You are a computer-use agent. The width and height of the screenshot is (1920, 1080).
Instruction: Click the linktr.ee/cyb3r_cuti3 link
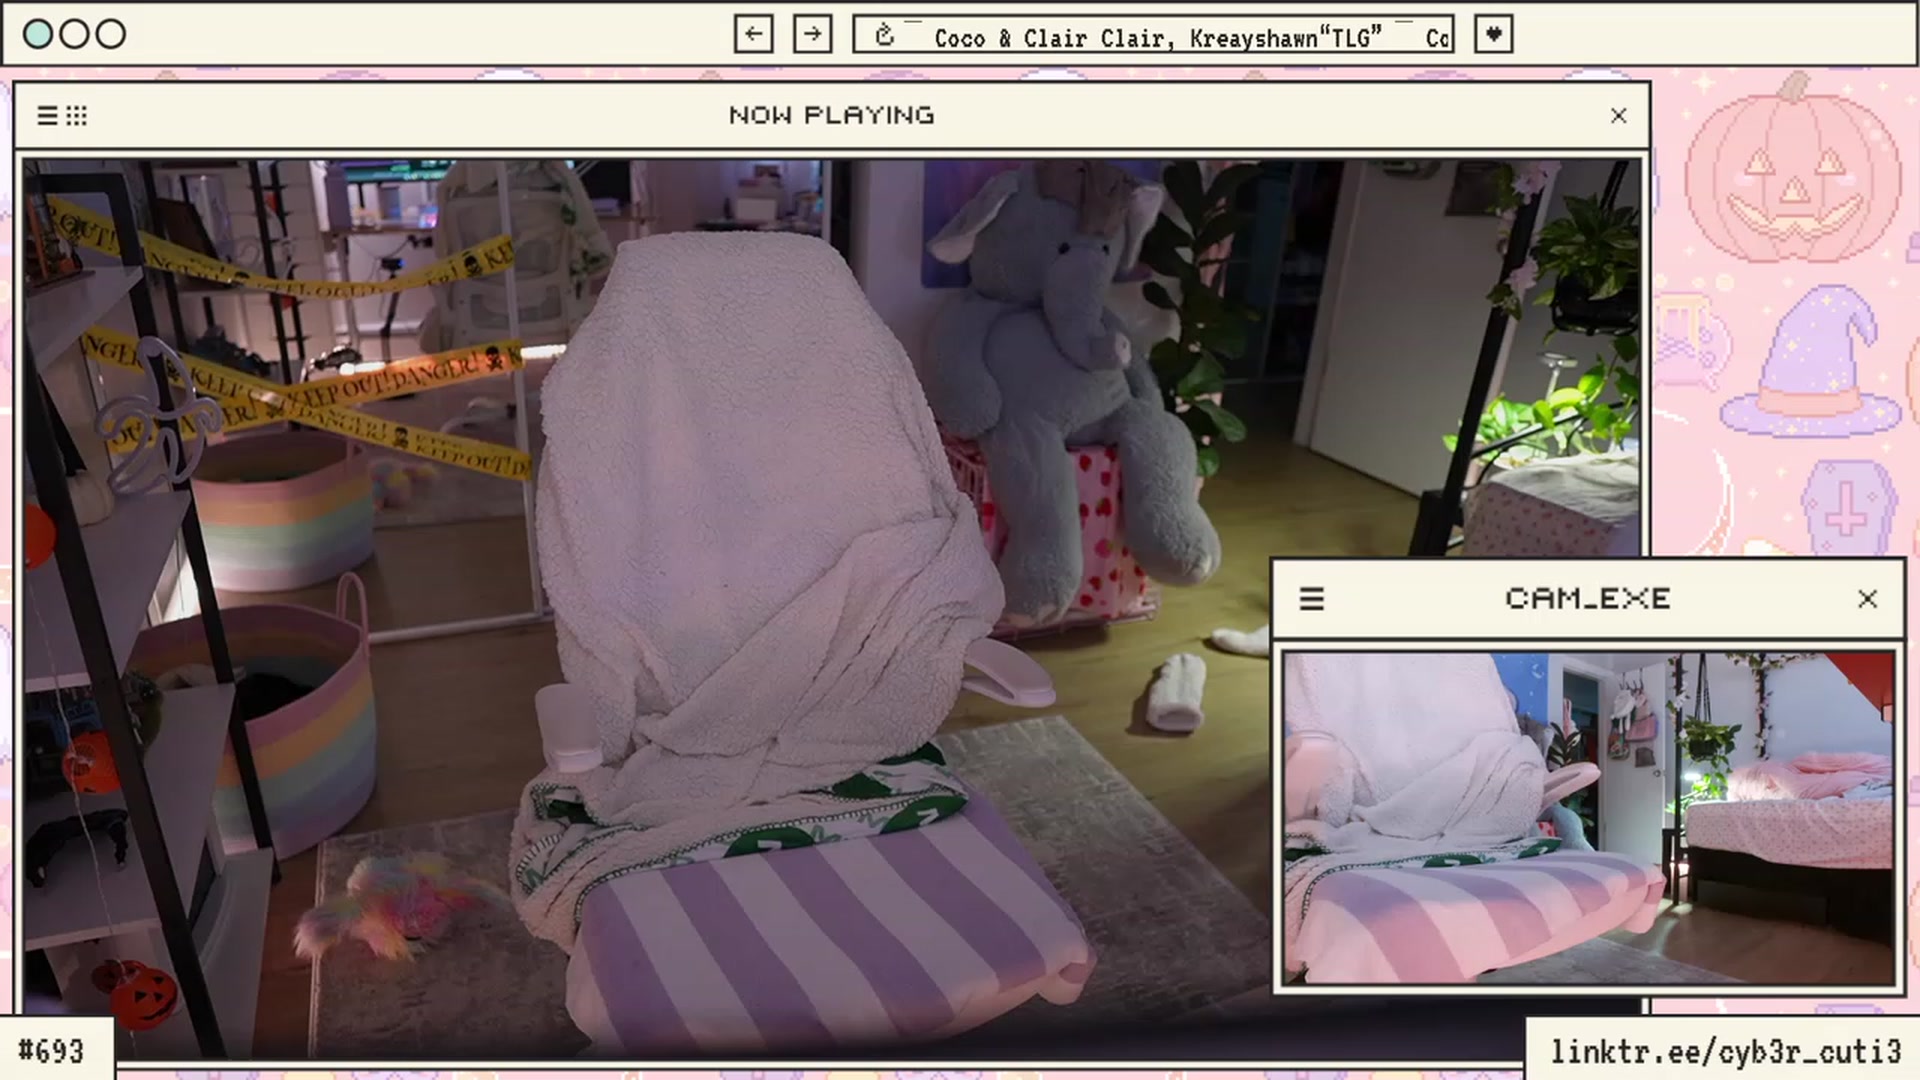coord(1725,1052)
